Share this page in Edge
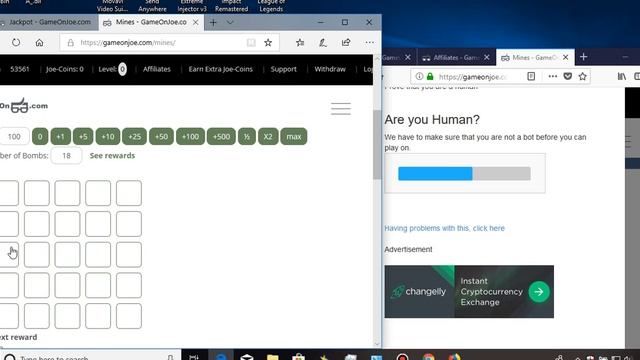Image resolution: width=640 pixels, height=360 pixels. [346, 42]
